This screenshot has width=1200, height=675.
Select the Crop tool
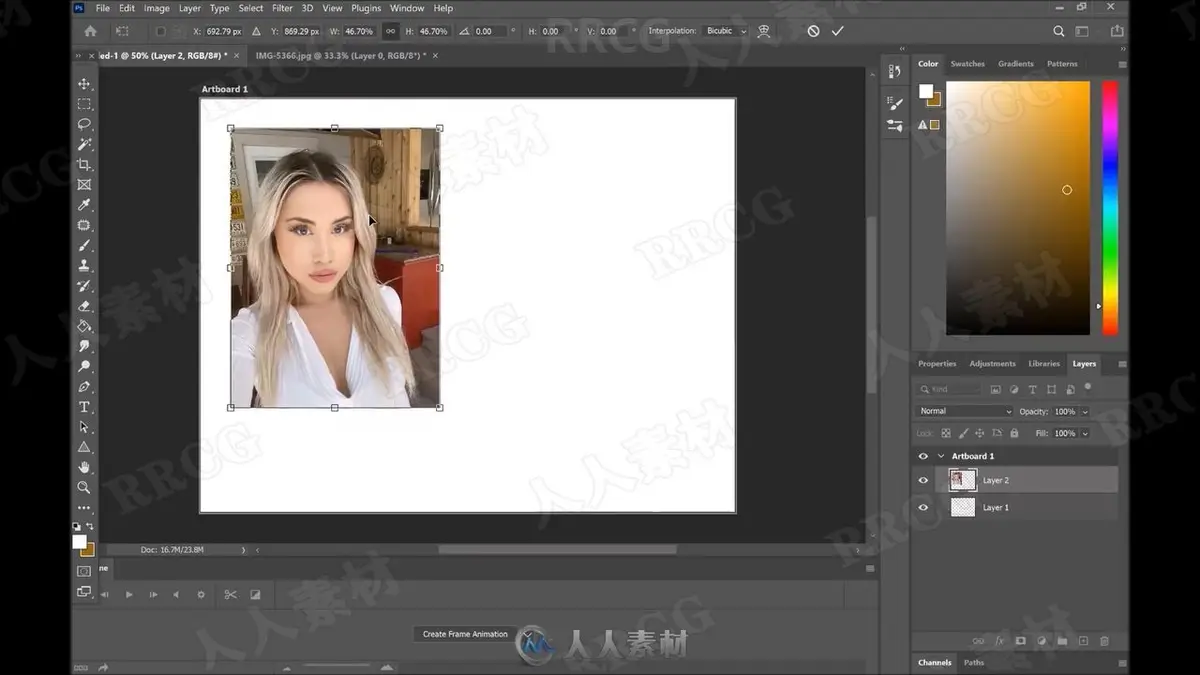click(x=84, y=164)
